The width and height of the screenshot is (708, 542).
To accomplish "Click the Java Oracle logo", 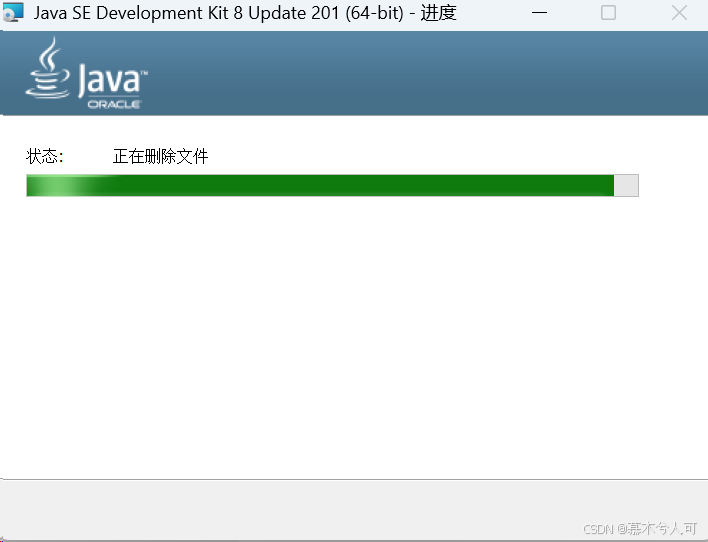I will pos(86,73).
